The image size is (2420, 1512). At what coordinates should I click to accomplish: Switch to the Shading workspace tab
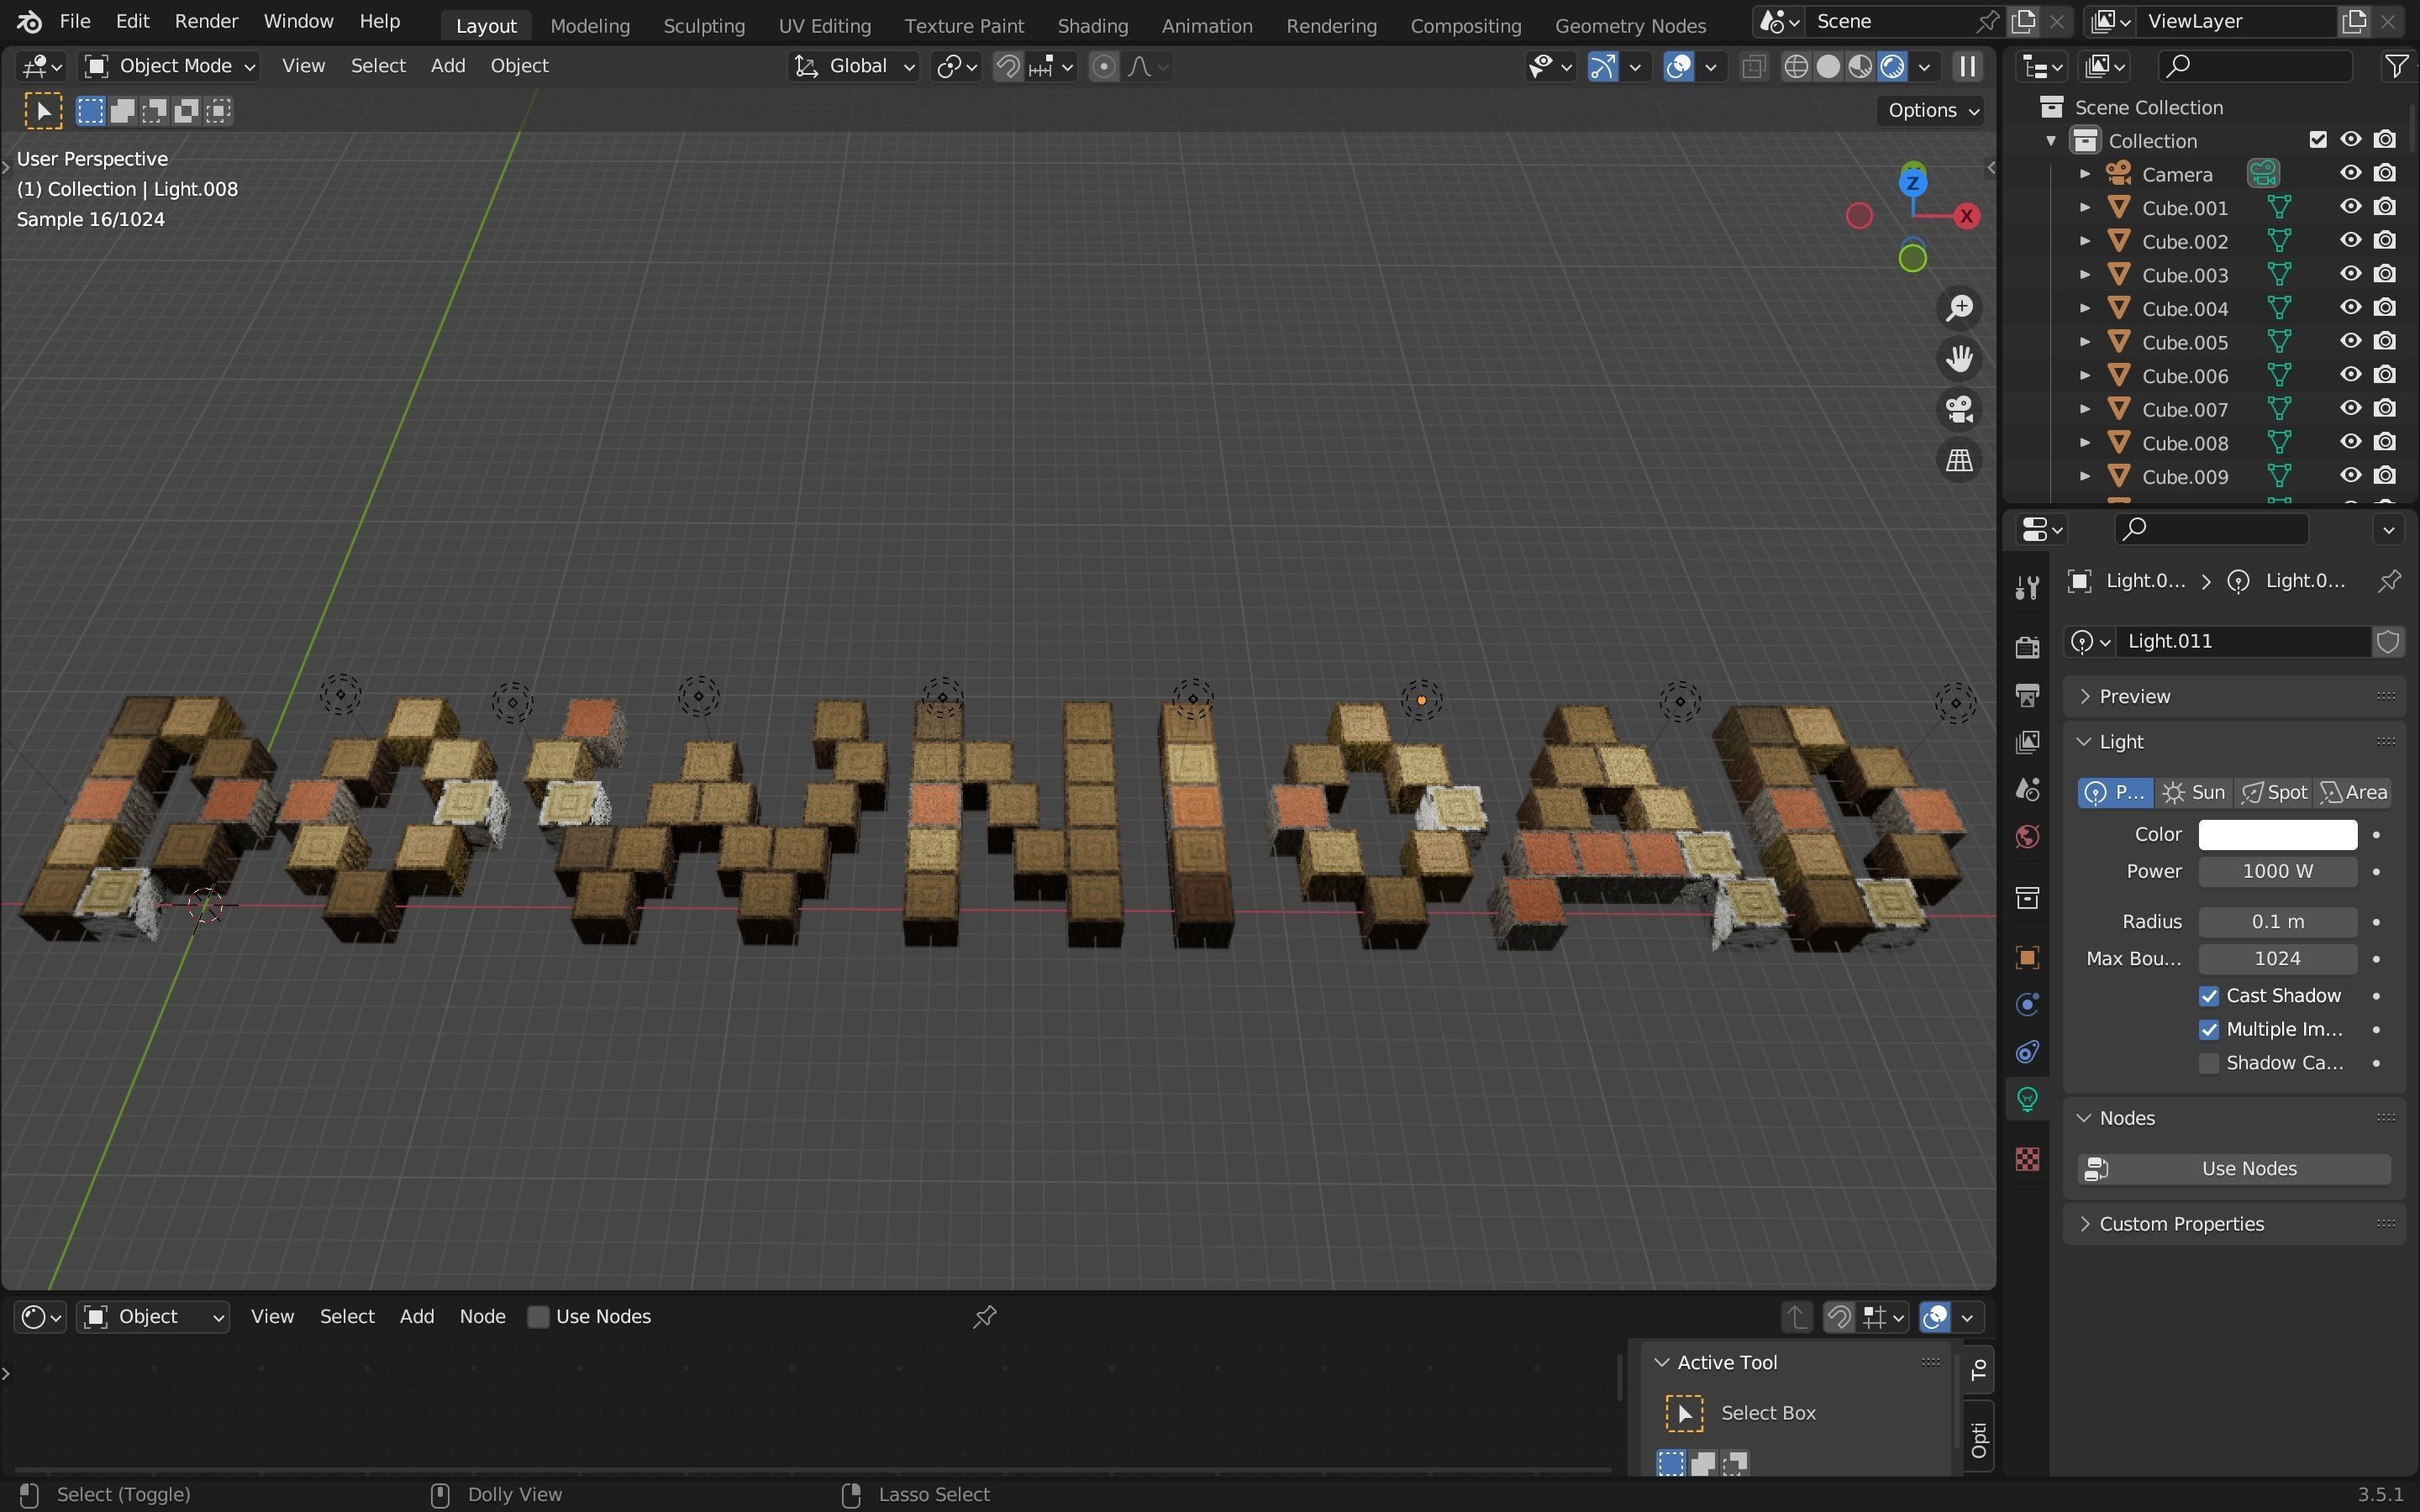point(1092,26)
